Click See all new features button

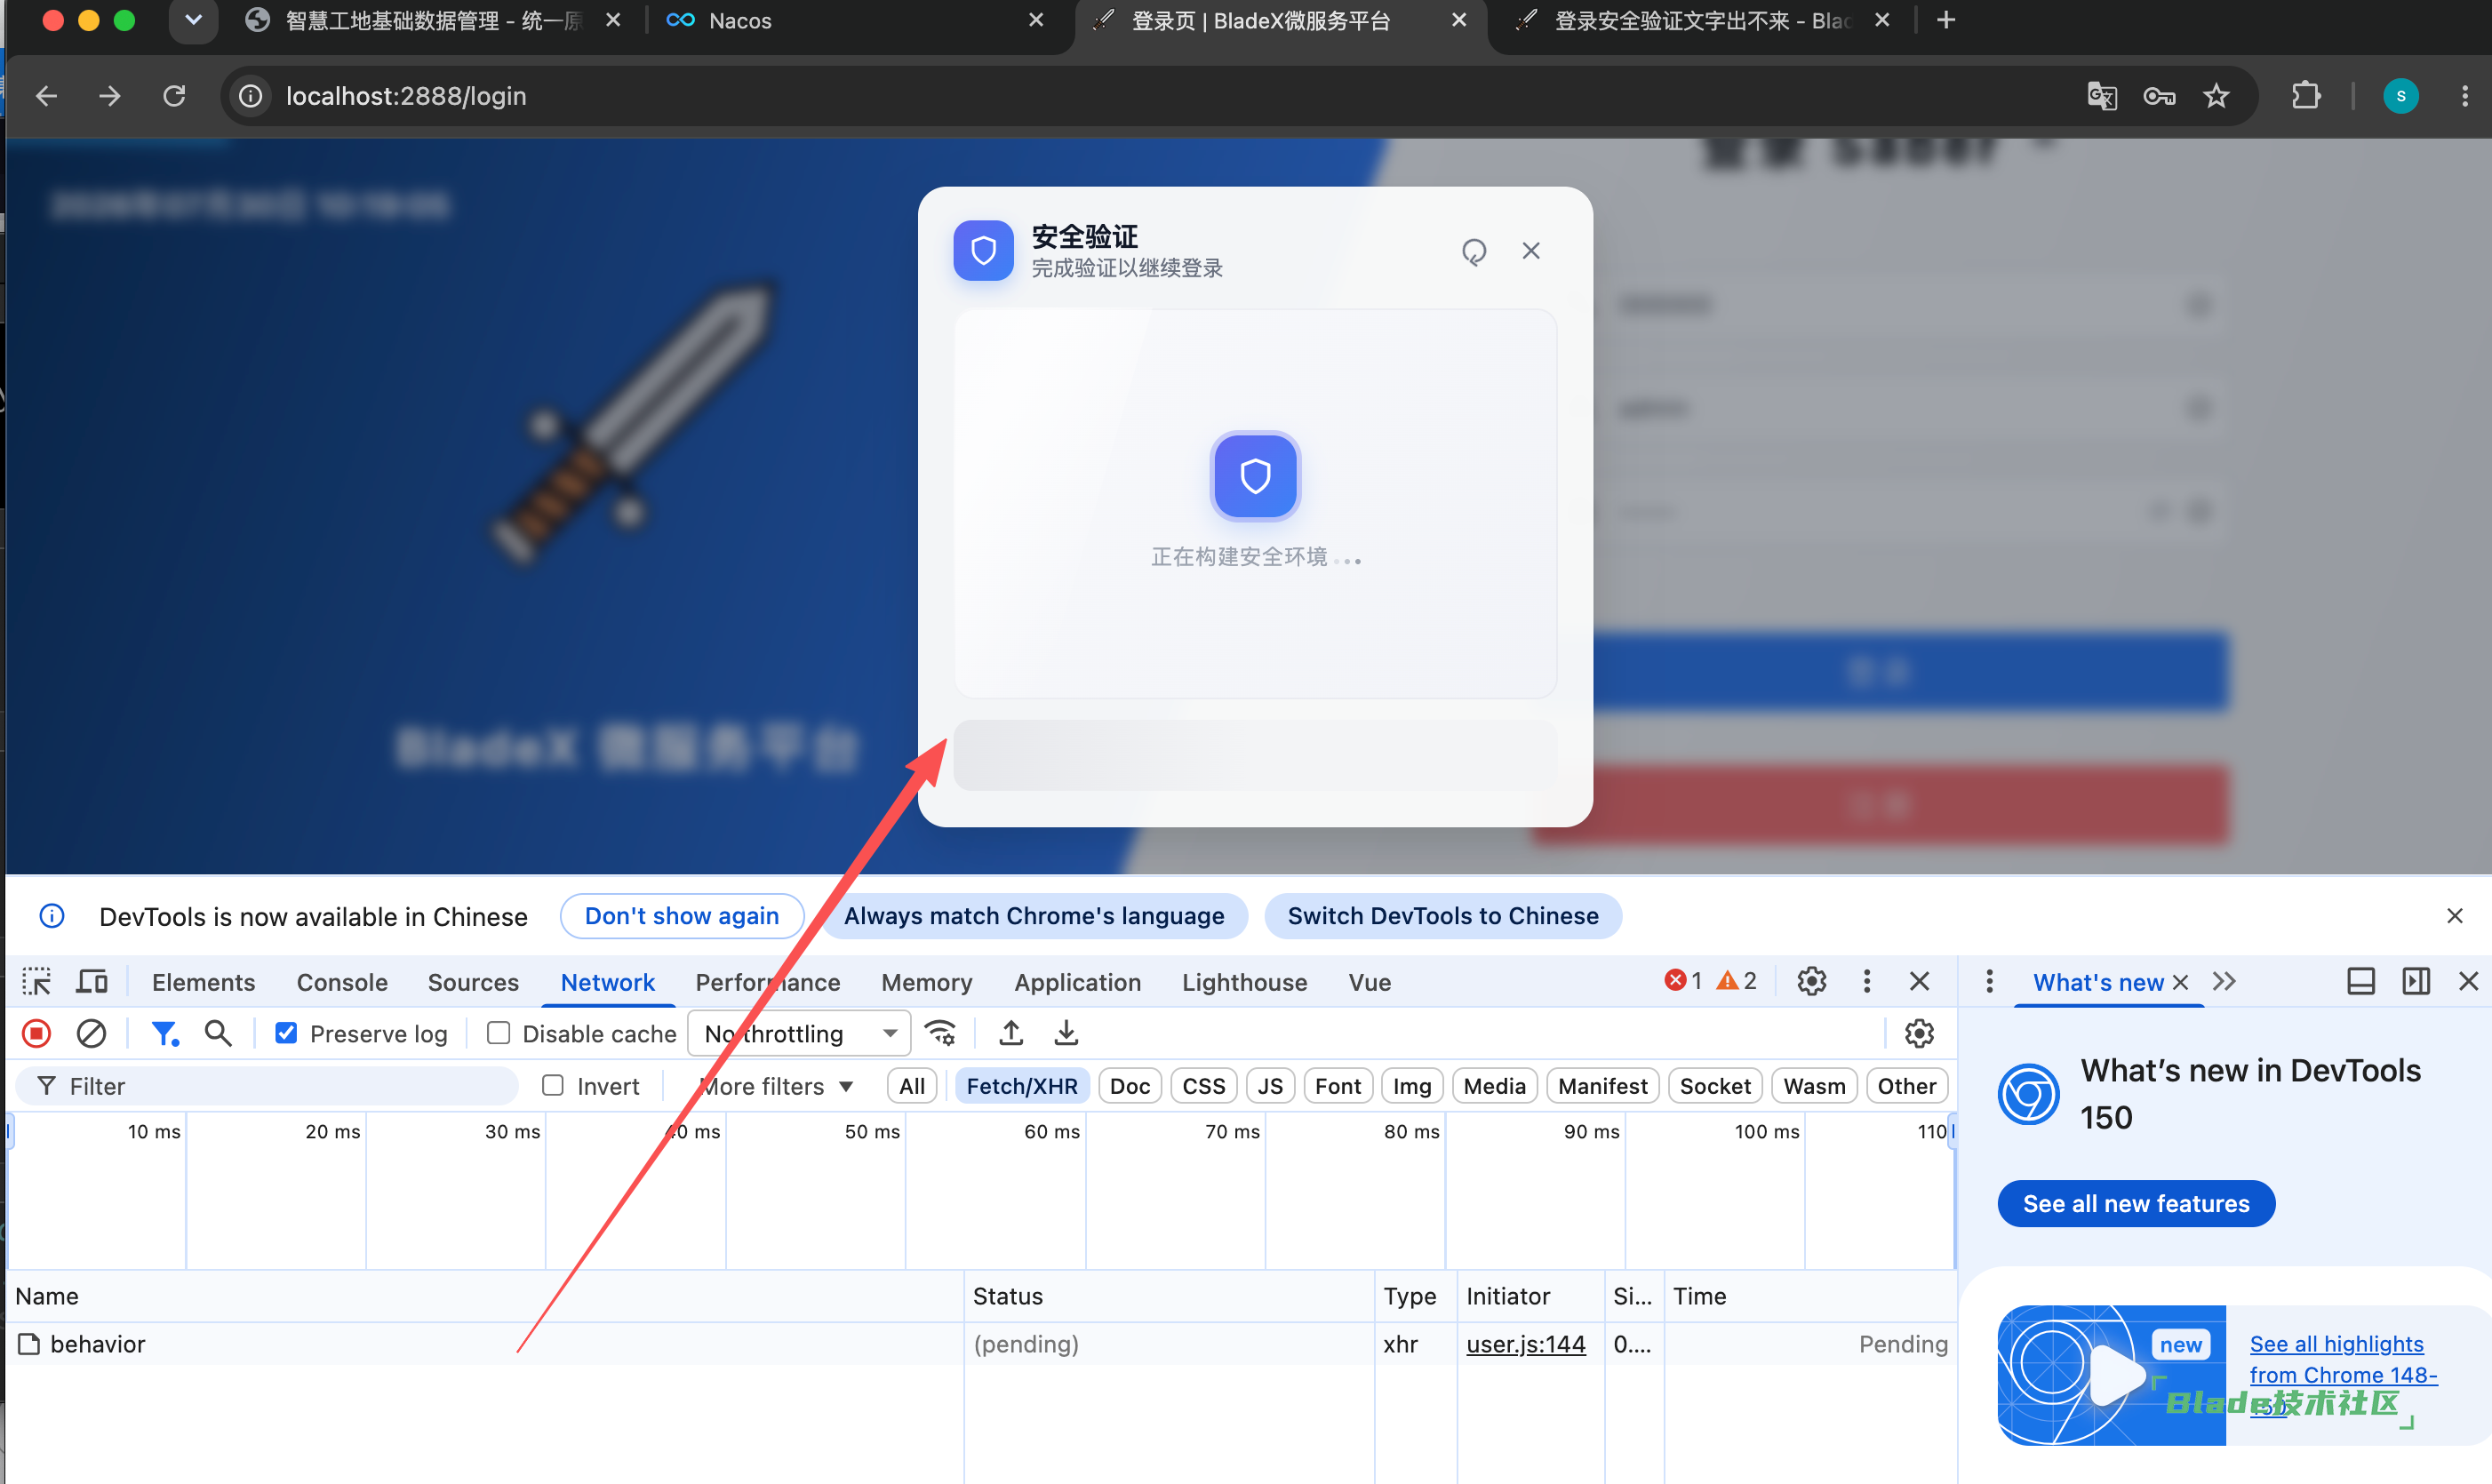coord(2136,1203)
